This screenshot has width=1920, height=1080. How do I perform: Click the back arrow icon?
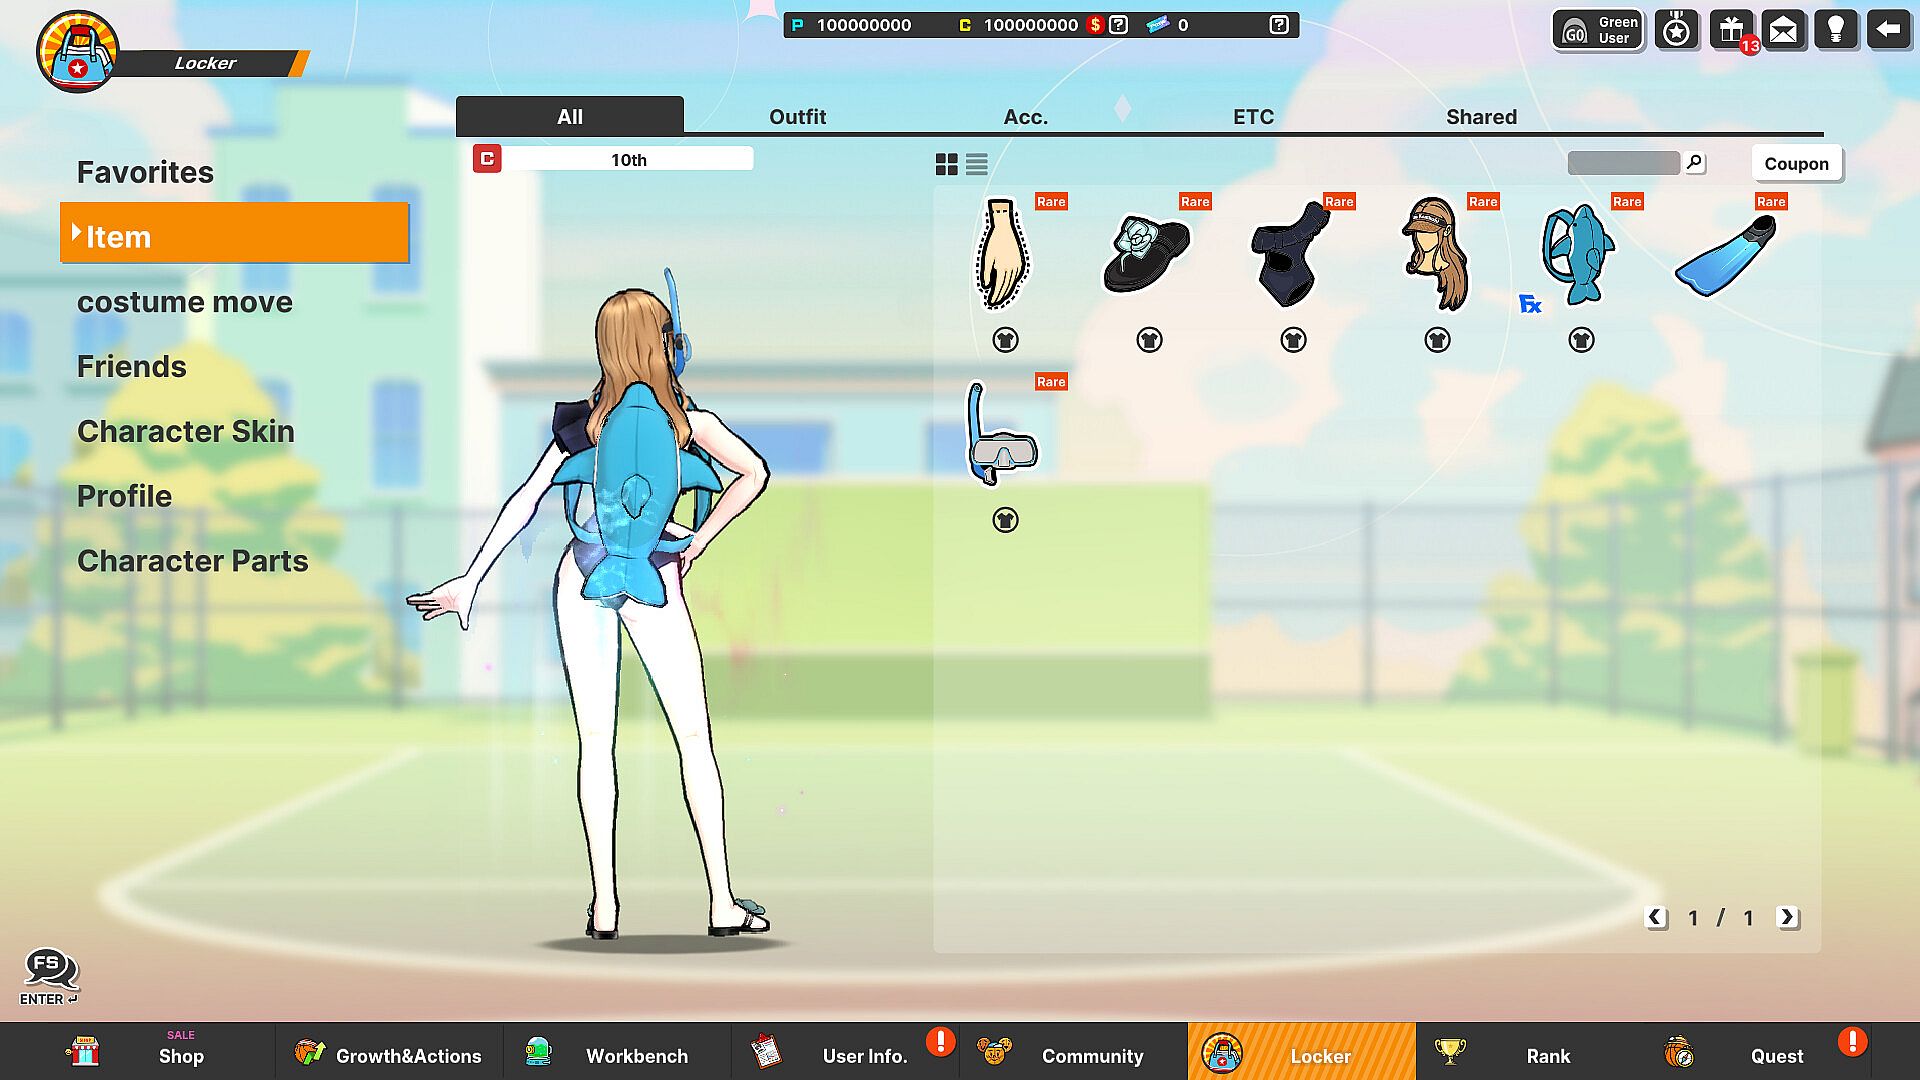click(x=1888, y=30)
